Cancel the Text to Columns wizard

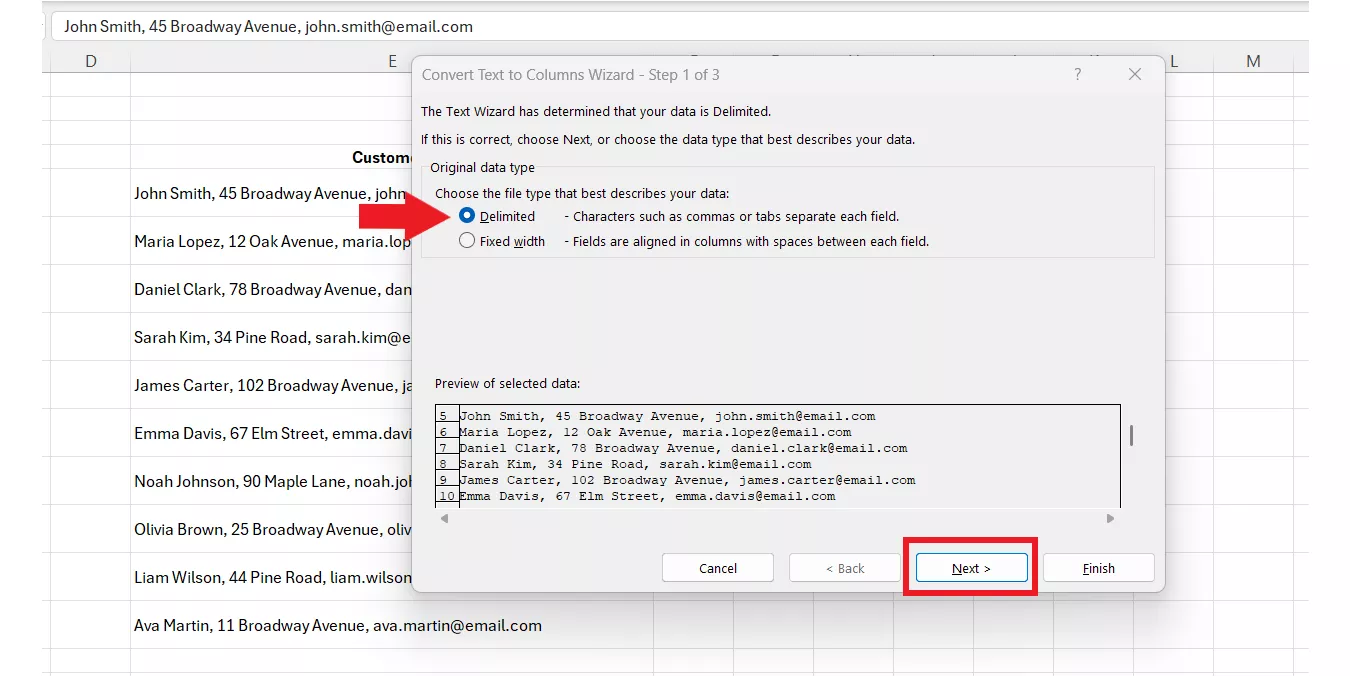[717, 567]
